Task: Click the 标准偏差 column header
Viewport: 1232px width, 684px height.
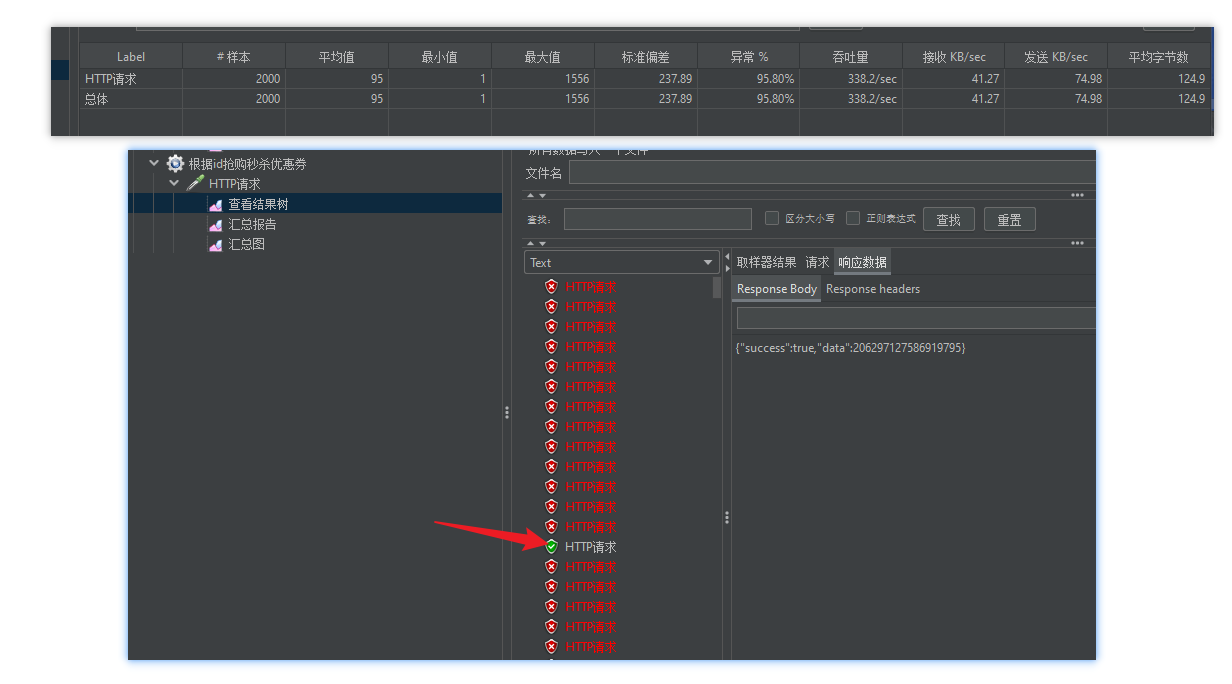Action: click(646, 57)
